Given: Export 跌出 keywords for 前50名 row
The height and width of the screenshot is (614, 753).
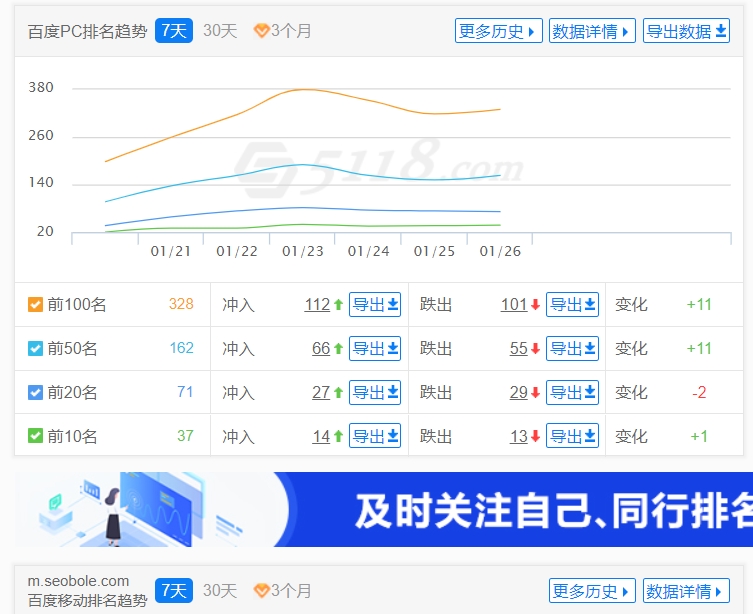Looking at the screenshot, I should click(x=572, y=349).
